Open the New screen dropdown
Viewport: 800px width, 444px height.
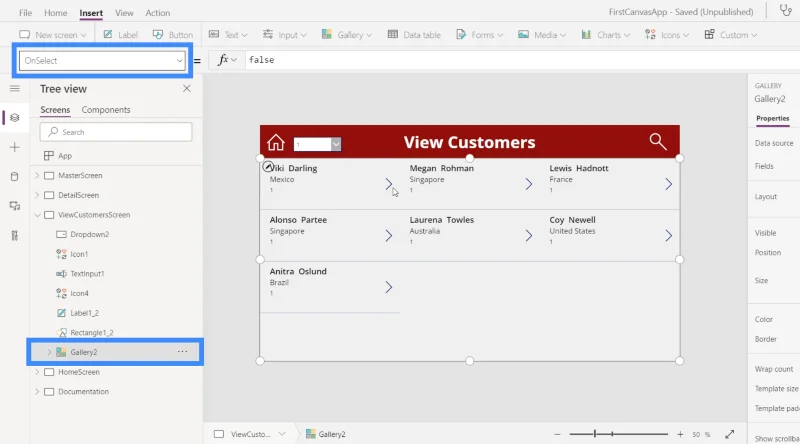(x=53, y=35)
